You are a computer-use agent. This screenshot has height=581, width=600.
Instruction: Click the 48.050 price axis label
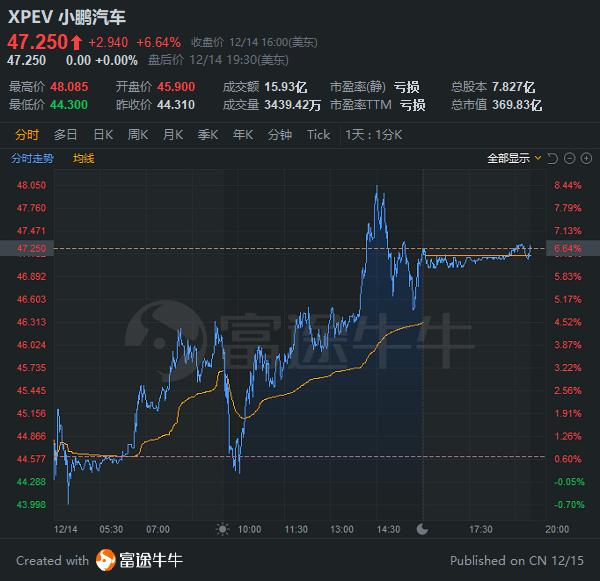coord(31,185)
